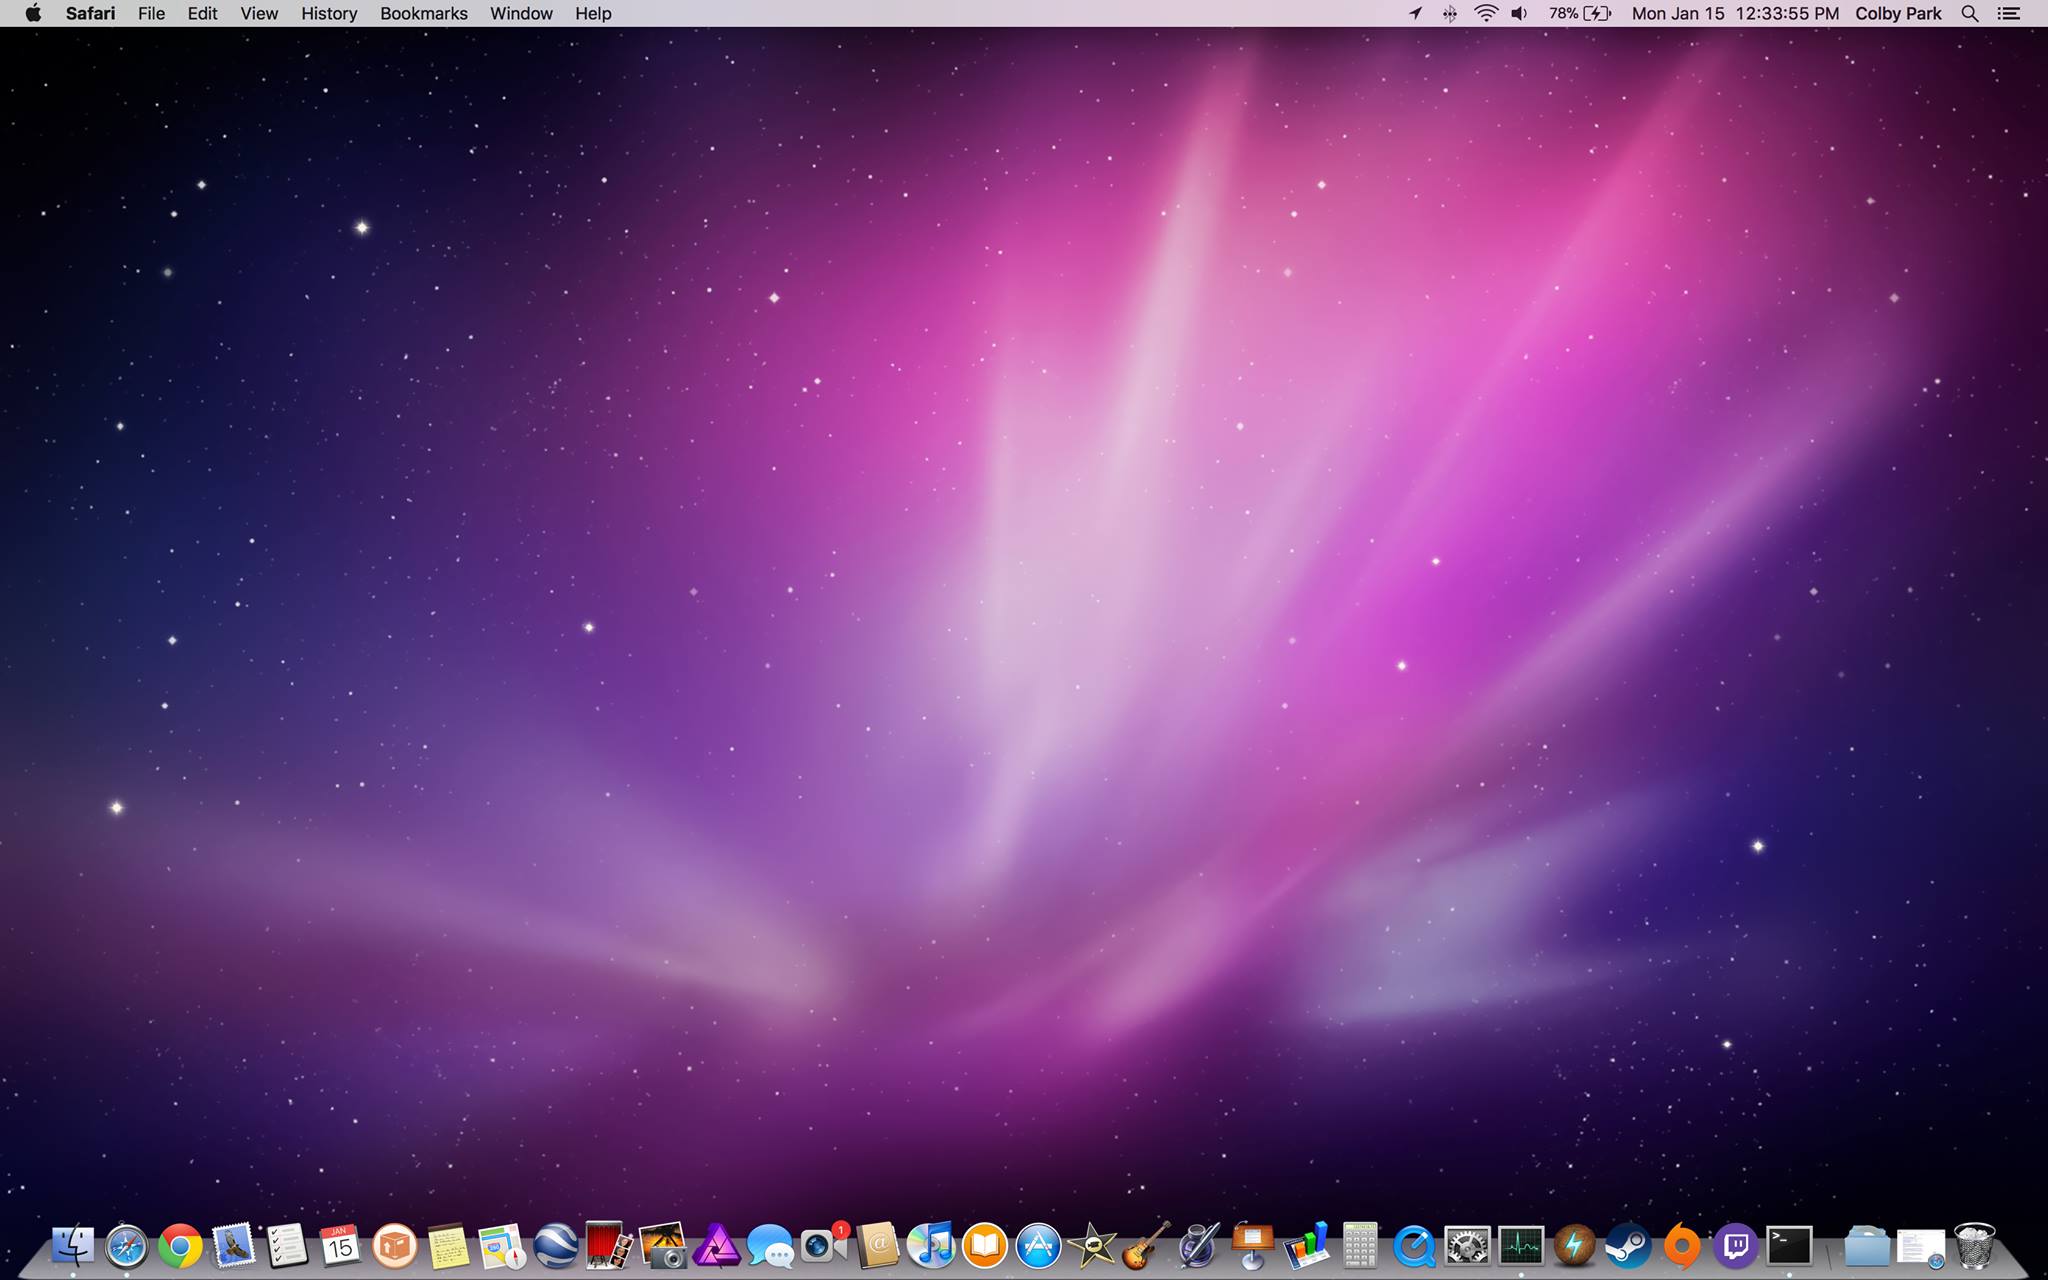The image size is (2048, 1280).
Task: Open Activity Monitor in the dock
Action: coord(1520,1246)
